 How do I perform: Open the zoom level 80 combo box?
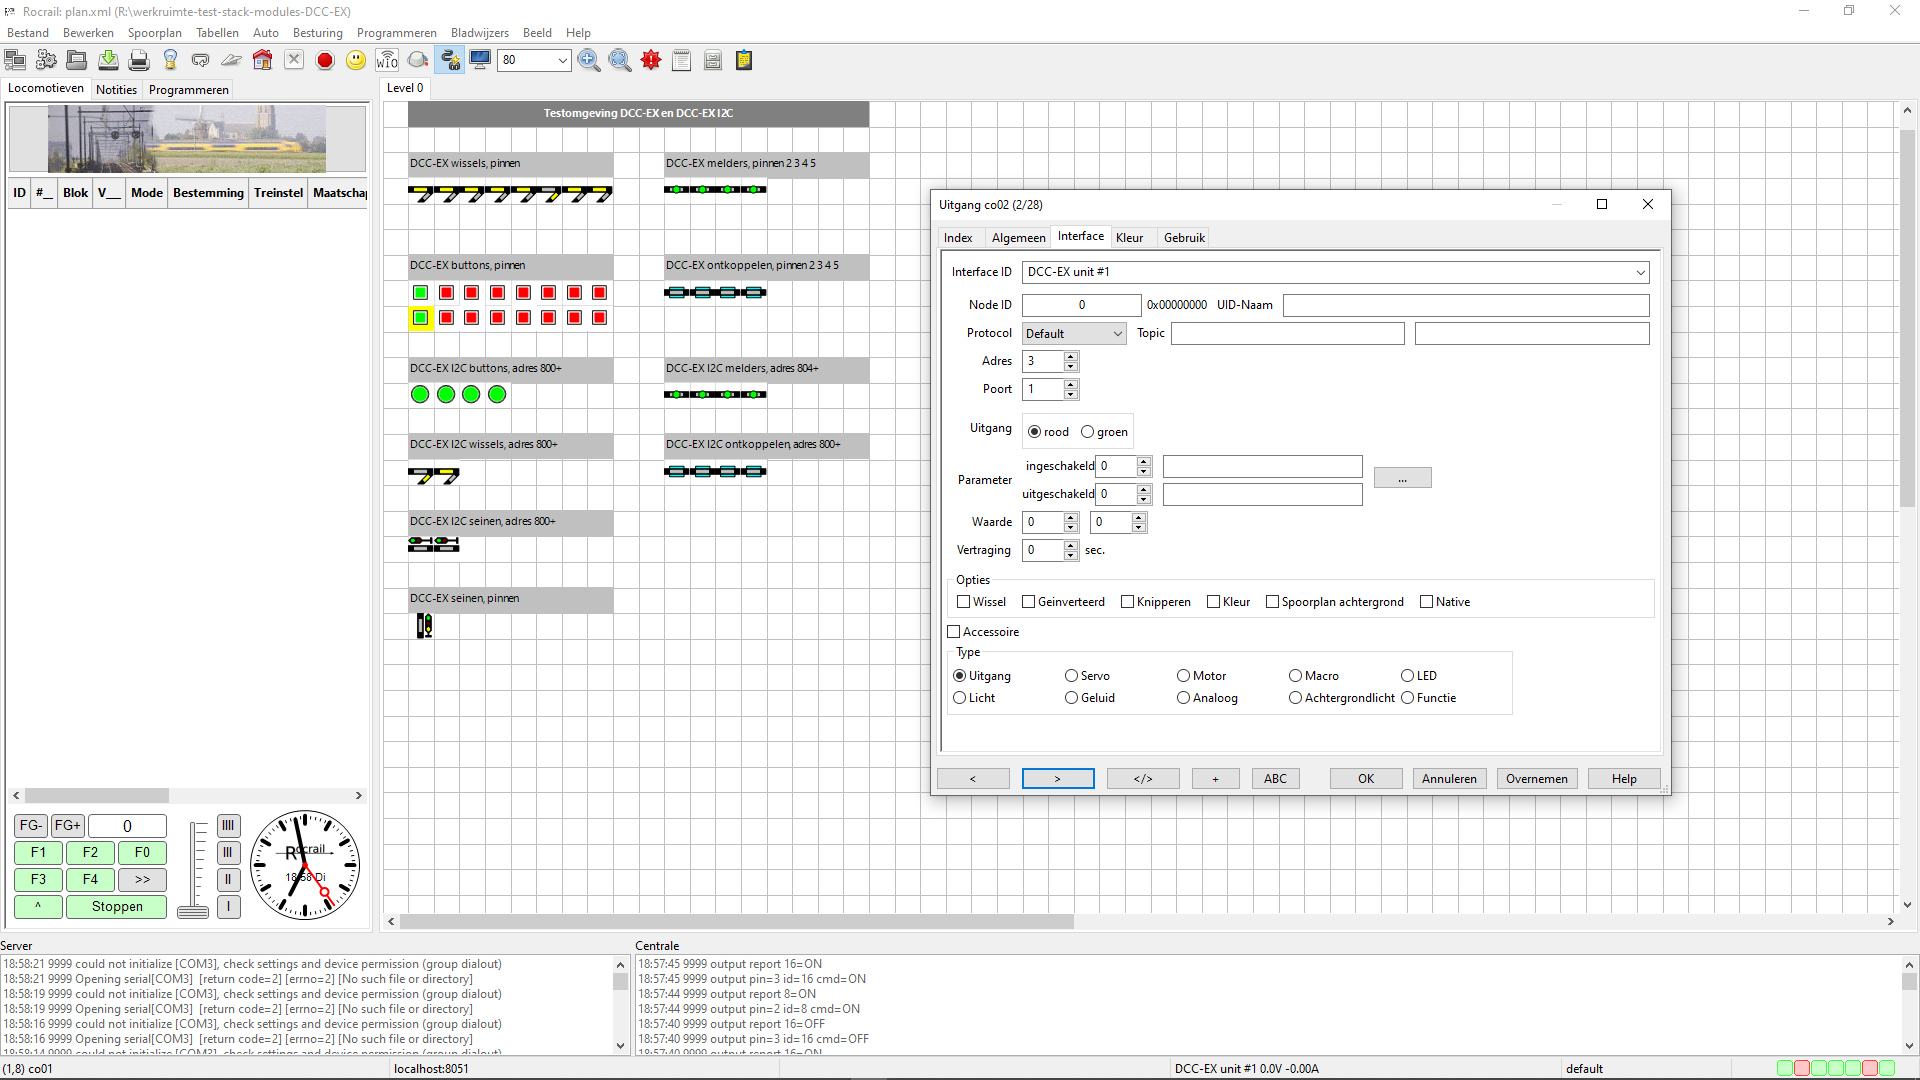[x=562, y=61]
